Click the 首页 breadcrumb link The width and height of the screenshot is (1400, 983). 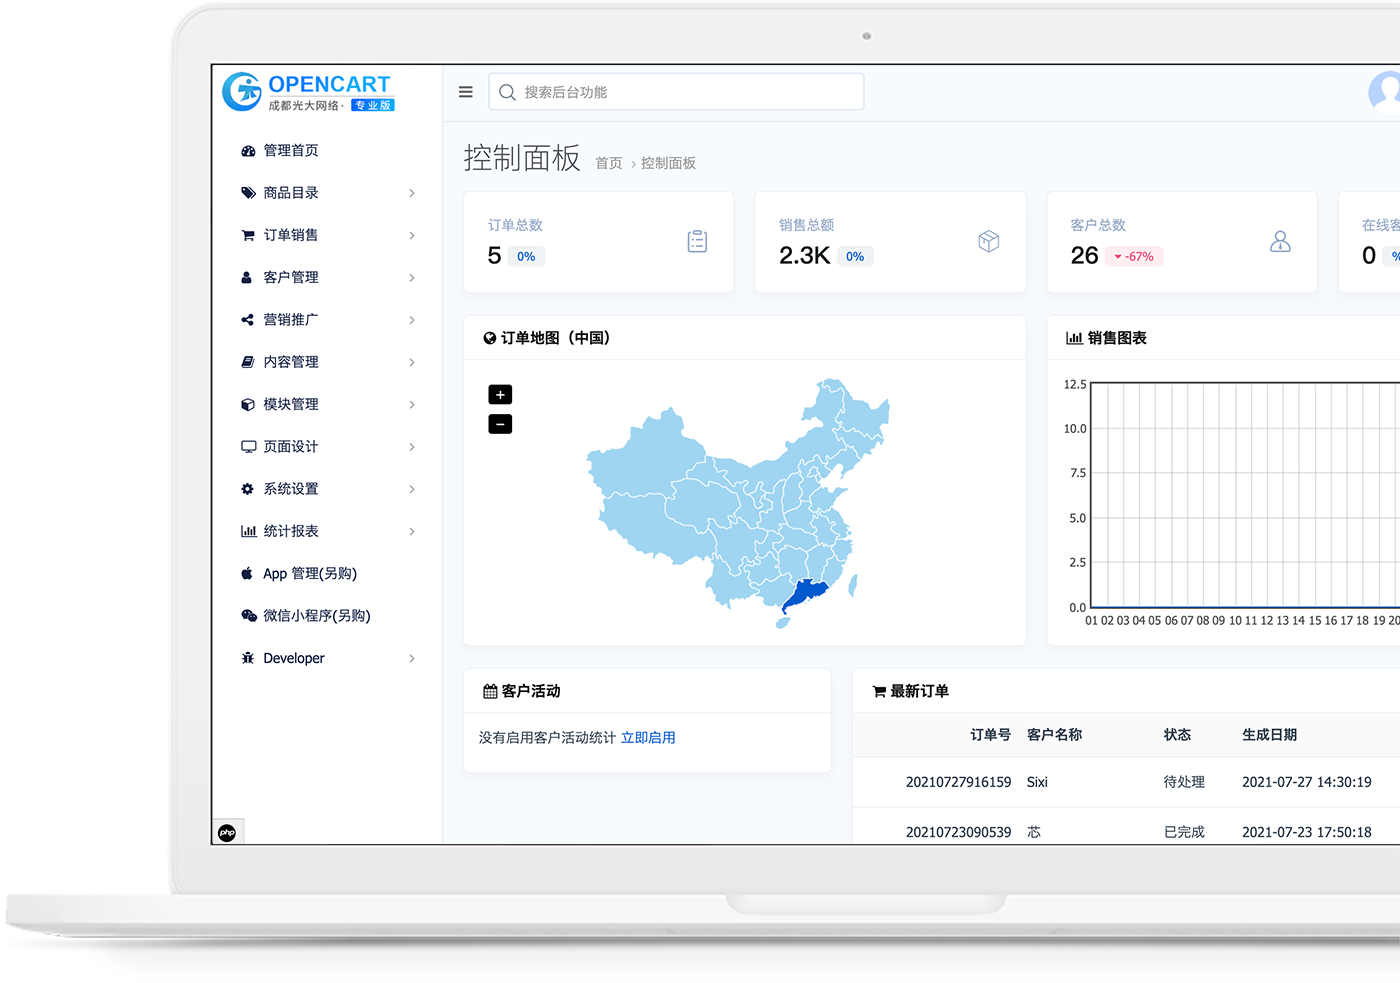pos(608,163)
